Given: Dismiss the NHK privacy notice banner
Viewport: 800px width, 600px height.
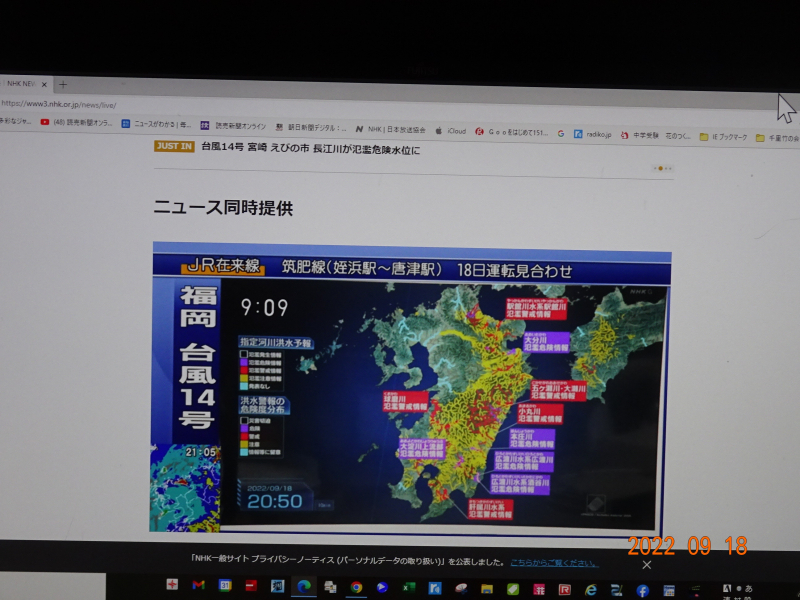Looking at the screenshot, I should click(x=646, y=565).
